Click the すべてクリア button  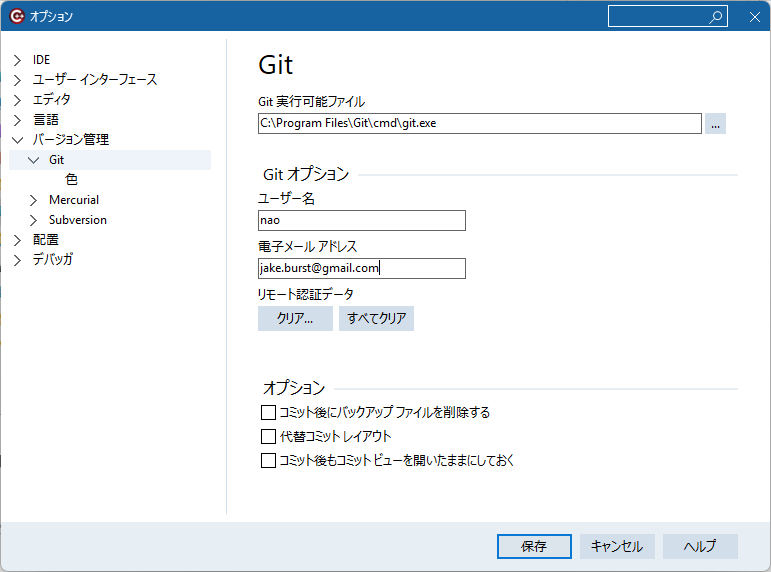(376, 318)
